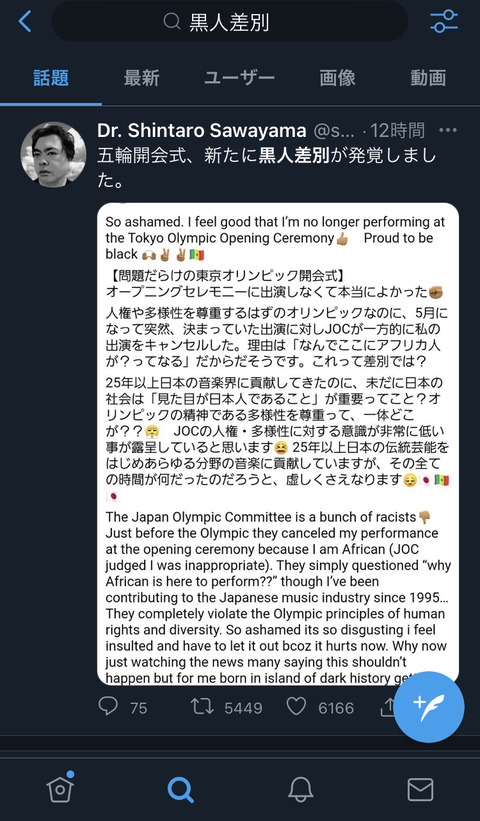
Task: Tap the reply speech bubble icon
Action: coord(108,706)
